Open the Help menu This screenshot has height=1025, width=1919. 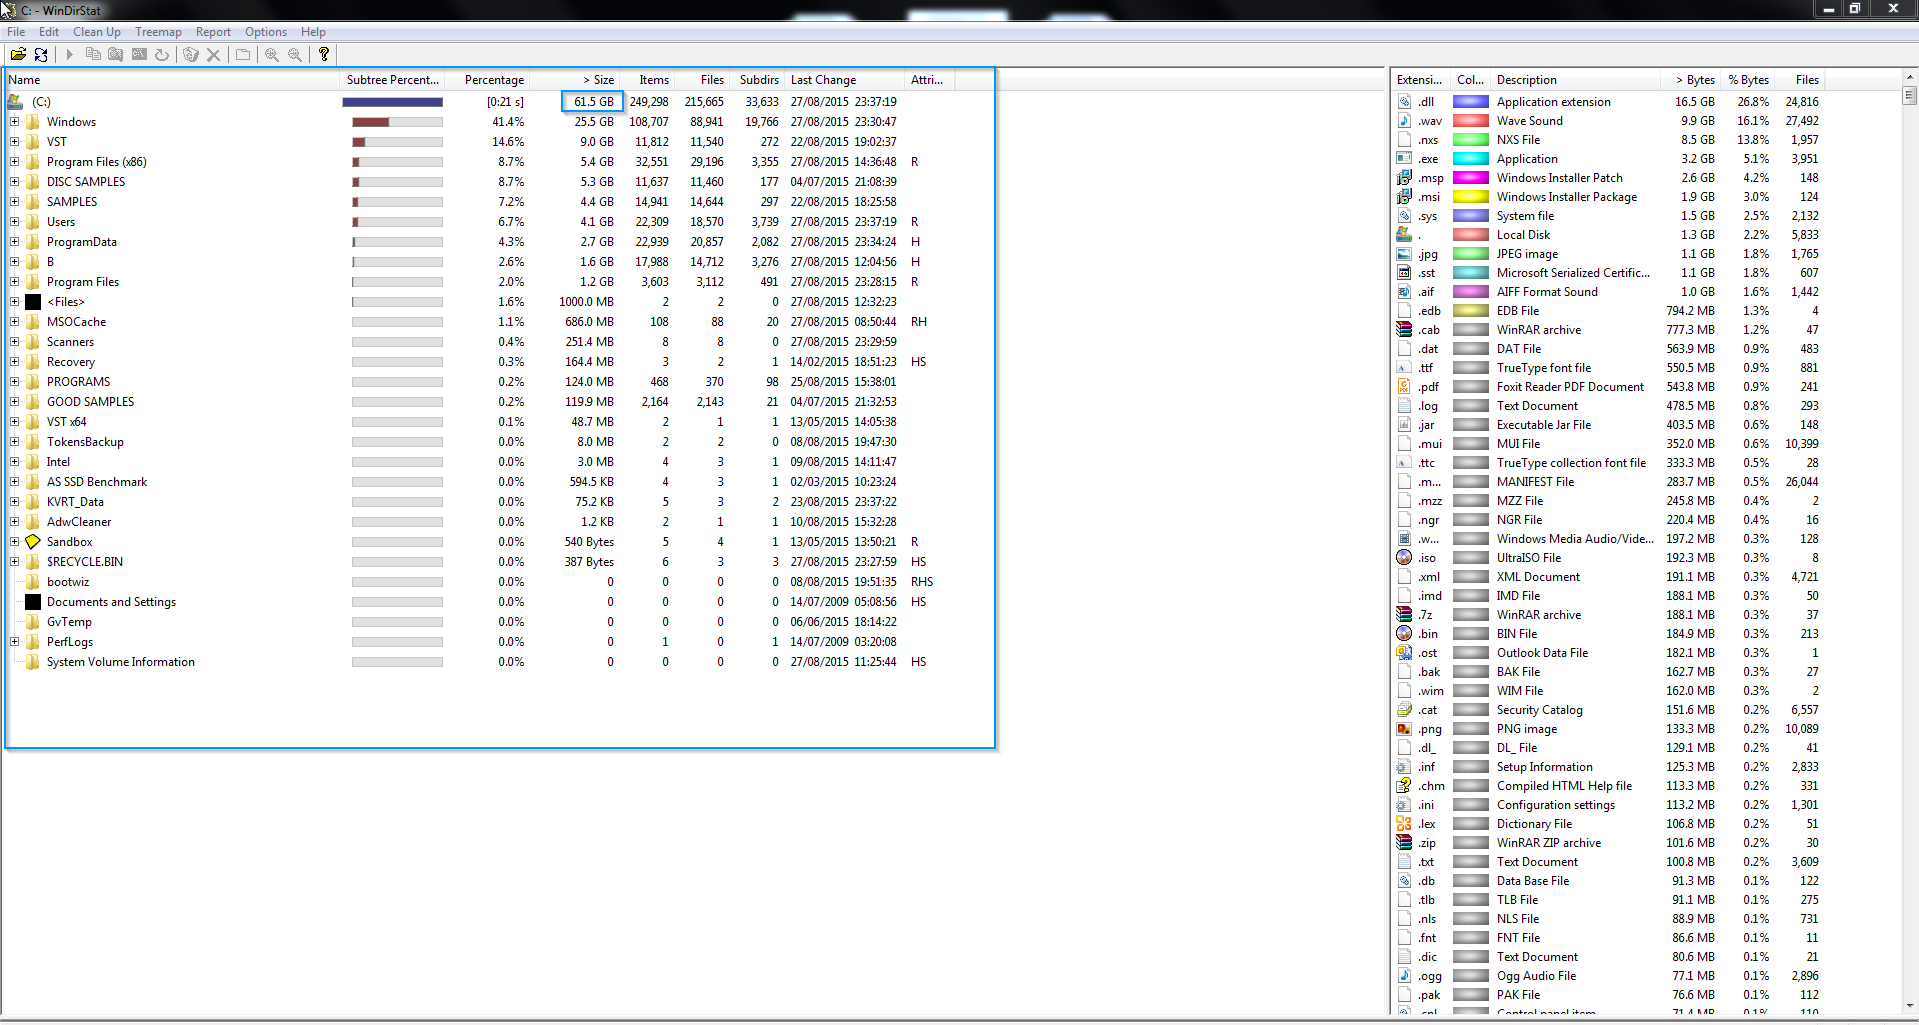313,32
